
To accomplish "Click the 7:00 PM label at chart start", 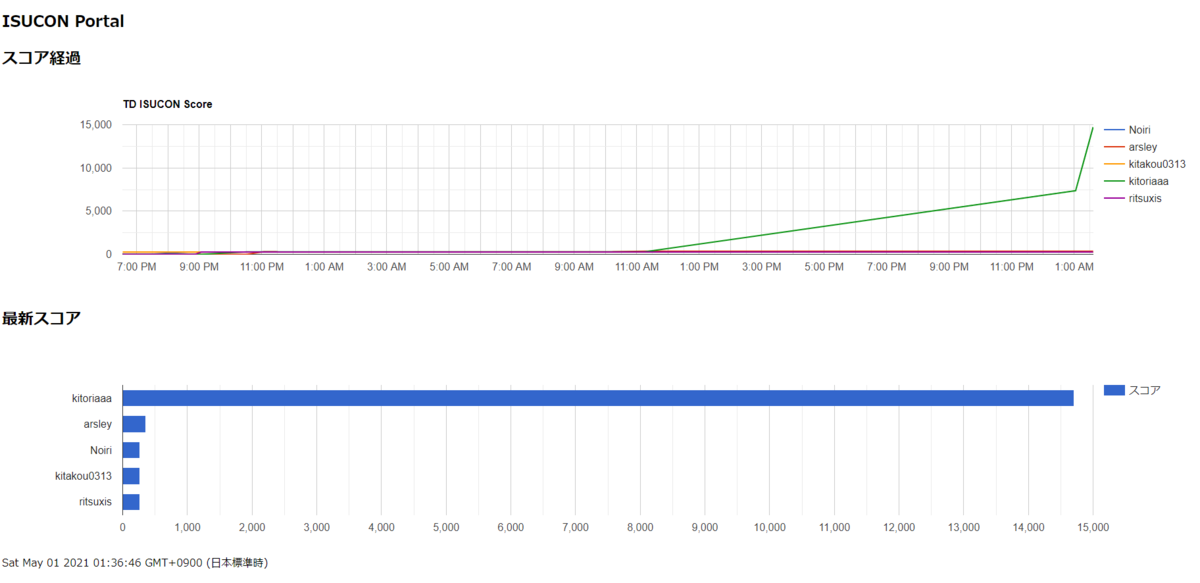I will click(136, 267).
